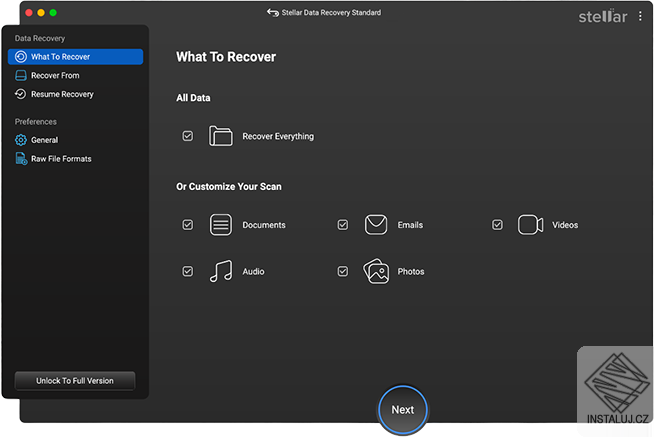Close the window with red button

click(29, 13)
